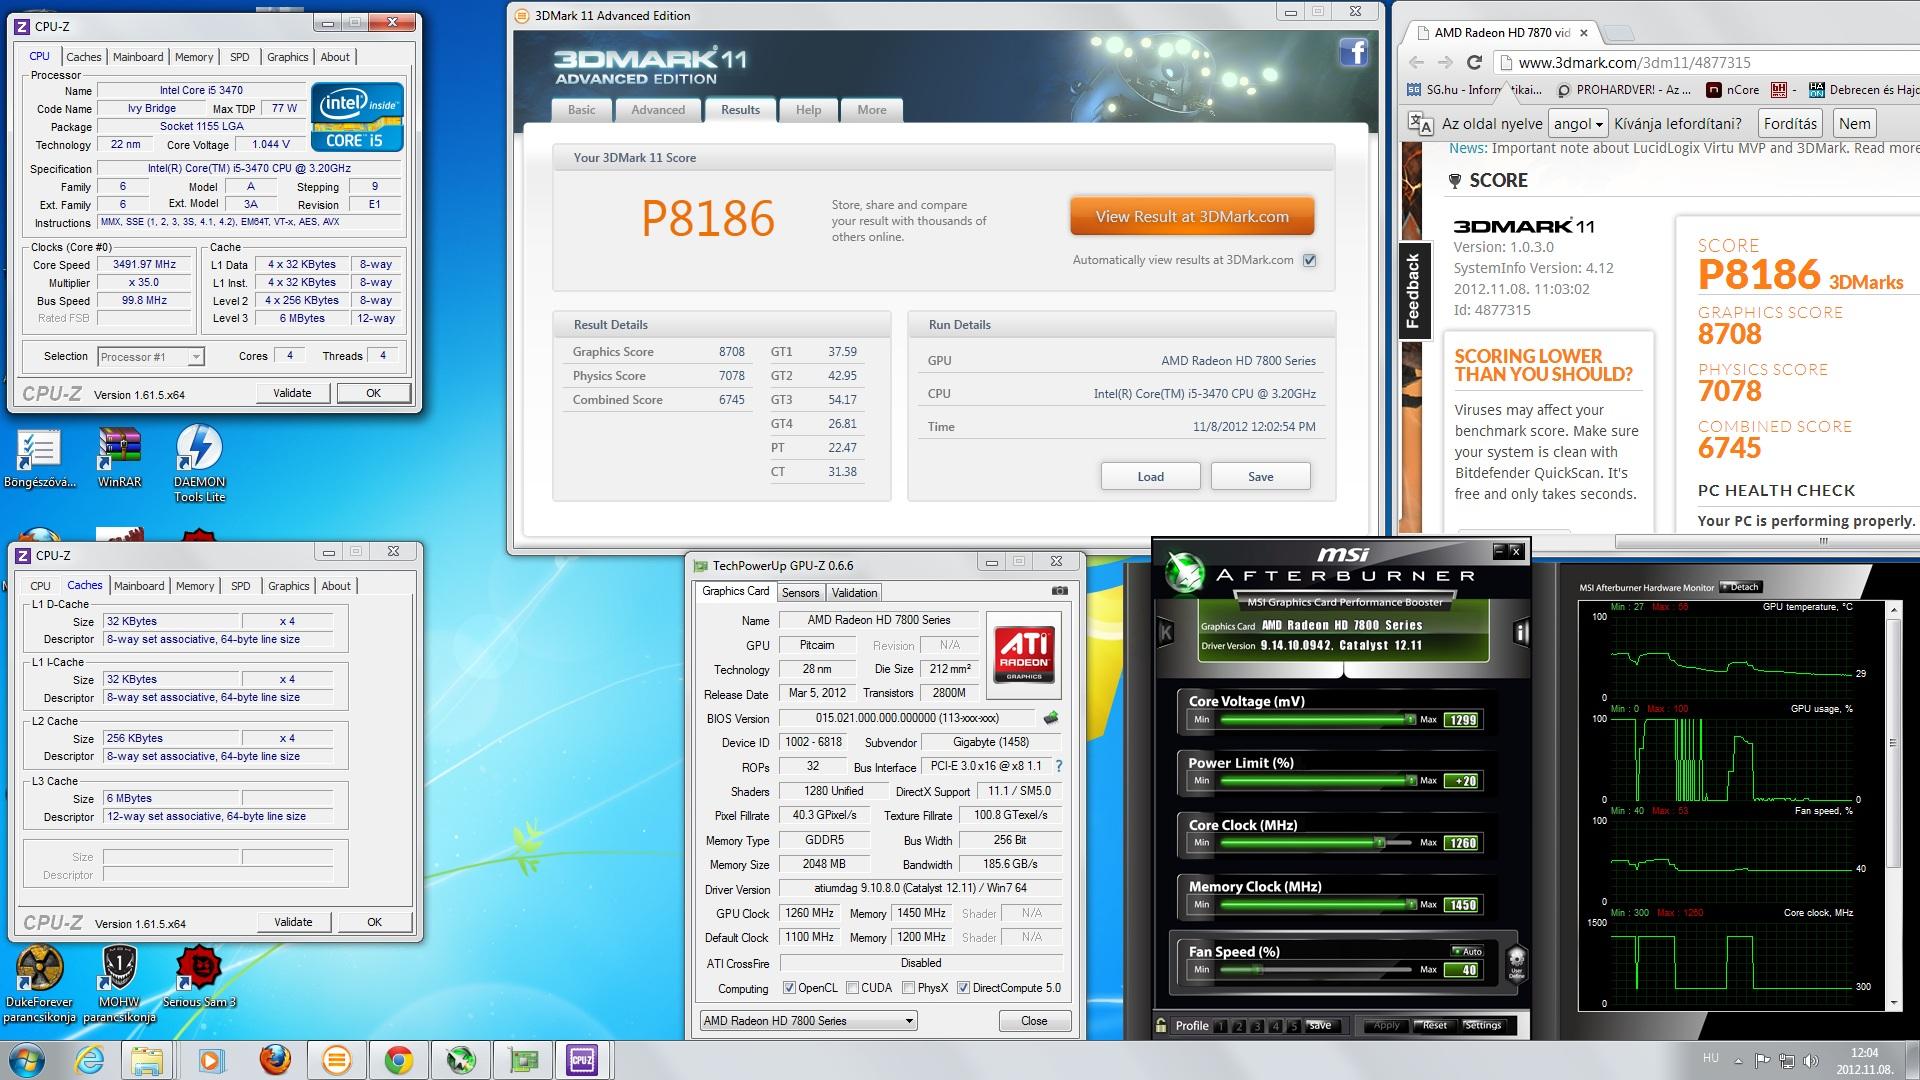Open the angol language dropdown in Chrome

1578,124
